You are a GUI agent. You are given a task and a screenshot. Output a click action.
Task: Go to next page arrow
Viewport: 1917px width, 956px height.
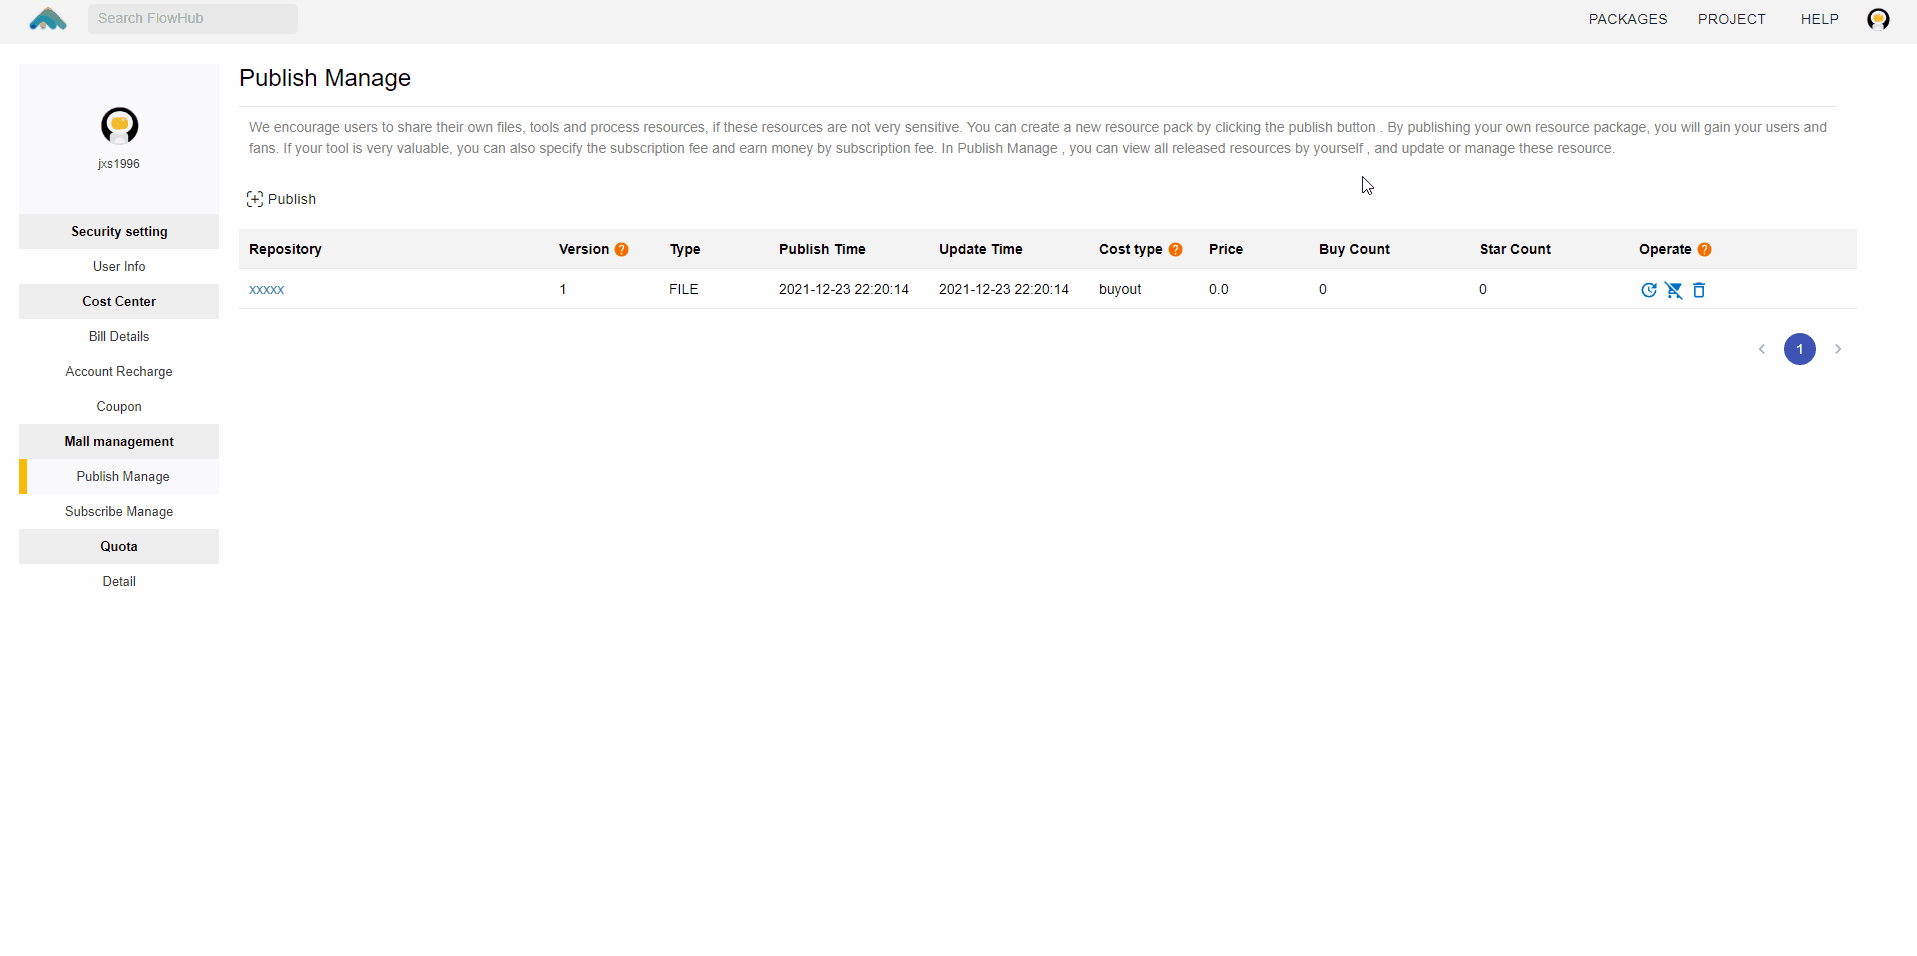coord(1838,349)
